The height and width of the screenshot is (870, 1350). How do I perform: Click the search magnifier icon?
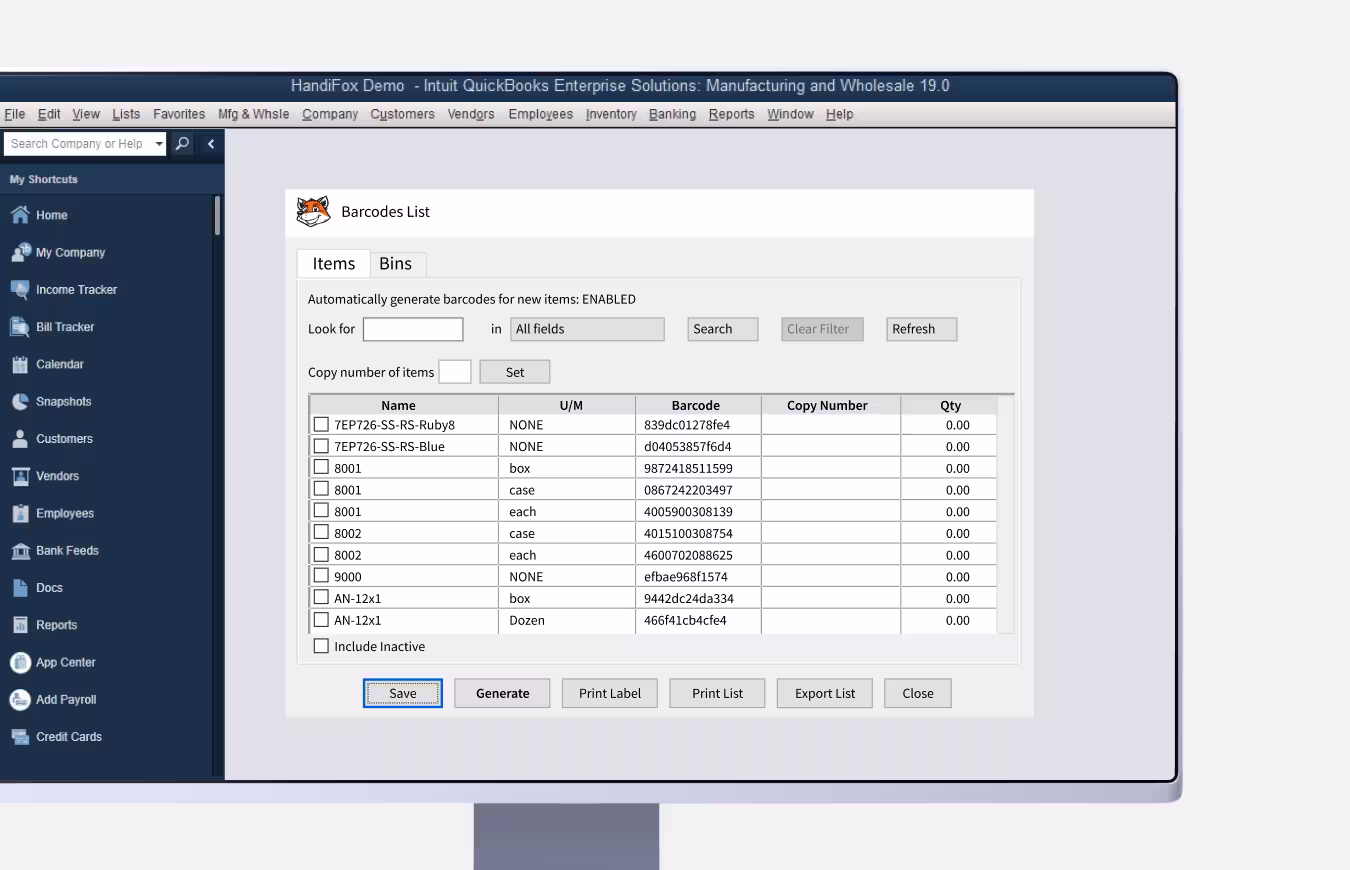[182, 144]
